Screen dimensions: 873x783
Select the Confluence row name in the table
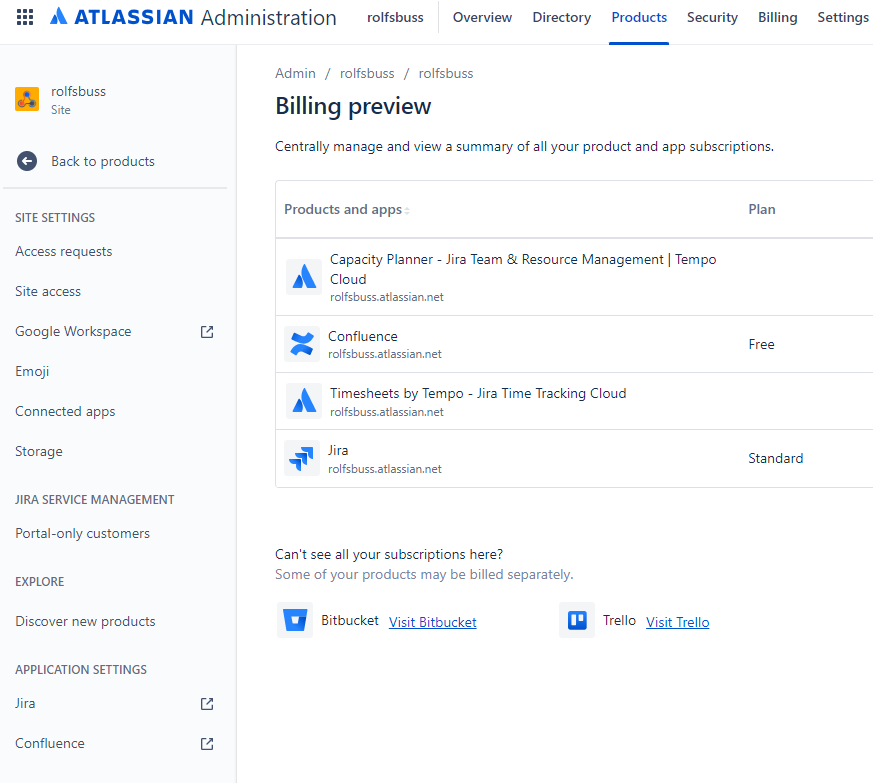[362, 336]
